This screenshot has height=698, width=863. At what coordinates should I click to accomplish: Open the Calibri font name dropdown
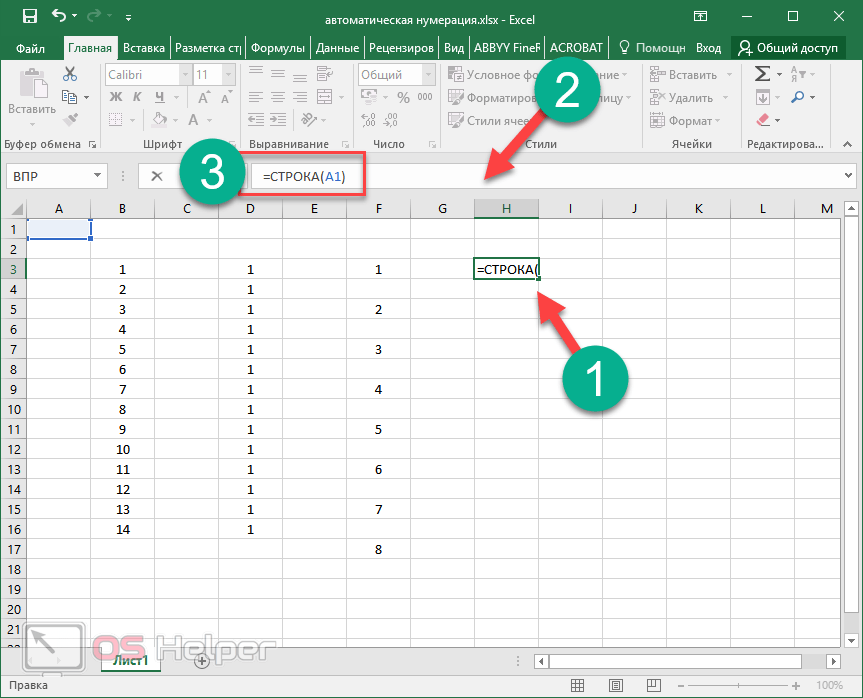coord(185,75)
